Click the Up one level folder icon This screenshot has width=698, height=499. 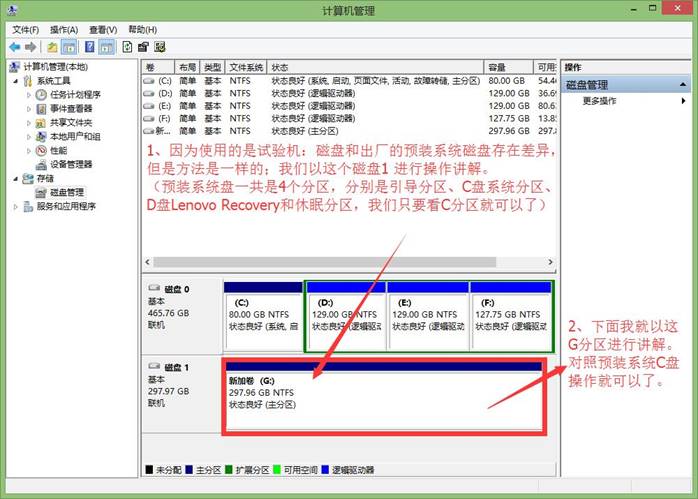coord(52,46)
